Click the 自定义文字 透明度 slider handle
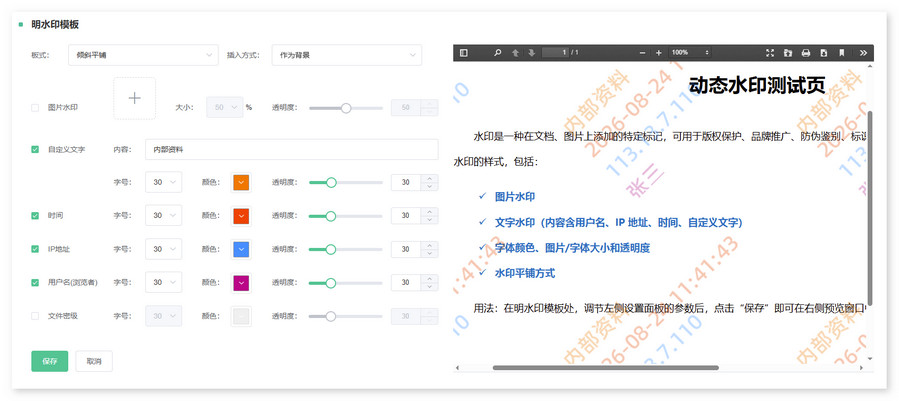 tap(331, 182)
